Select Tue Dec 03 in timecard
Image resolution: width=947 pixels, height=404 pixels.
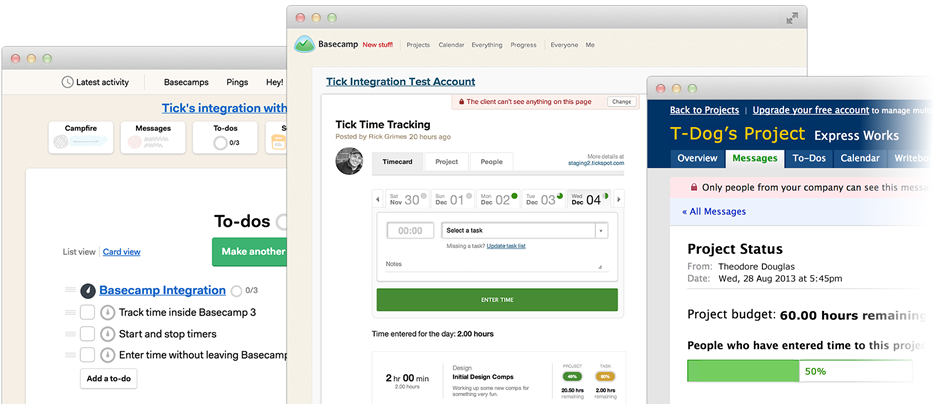pyautogui.click(x=543, y=199)
